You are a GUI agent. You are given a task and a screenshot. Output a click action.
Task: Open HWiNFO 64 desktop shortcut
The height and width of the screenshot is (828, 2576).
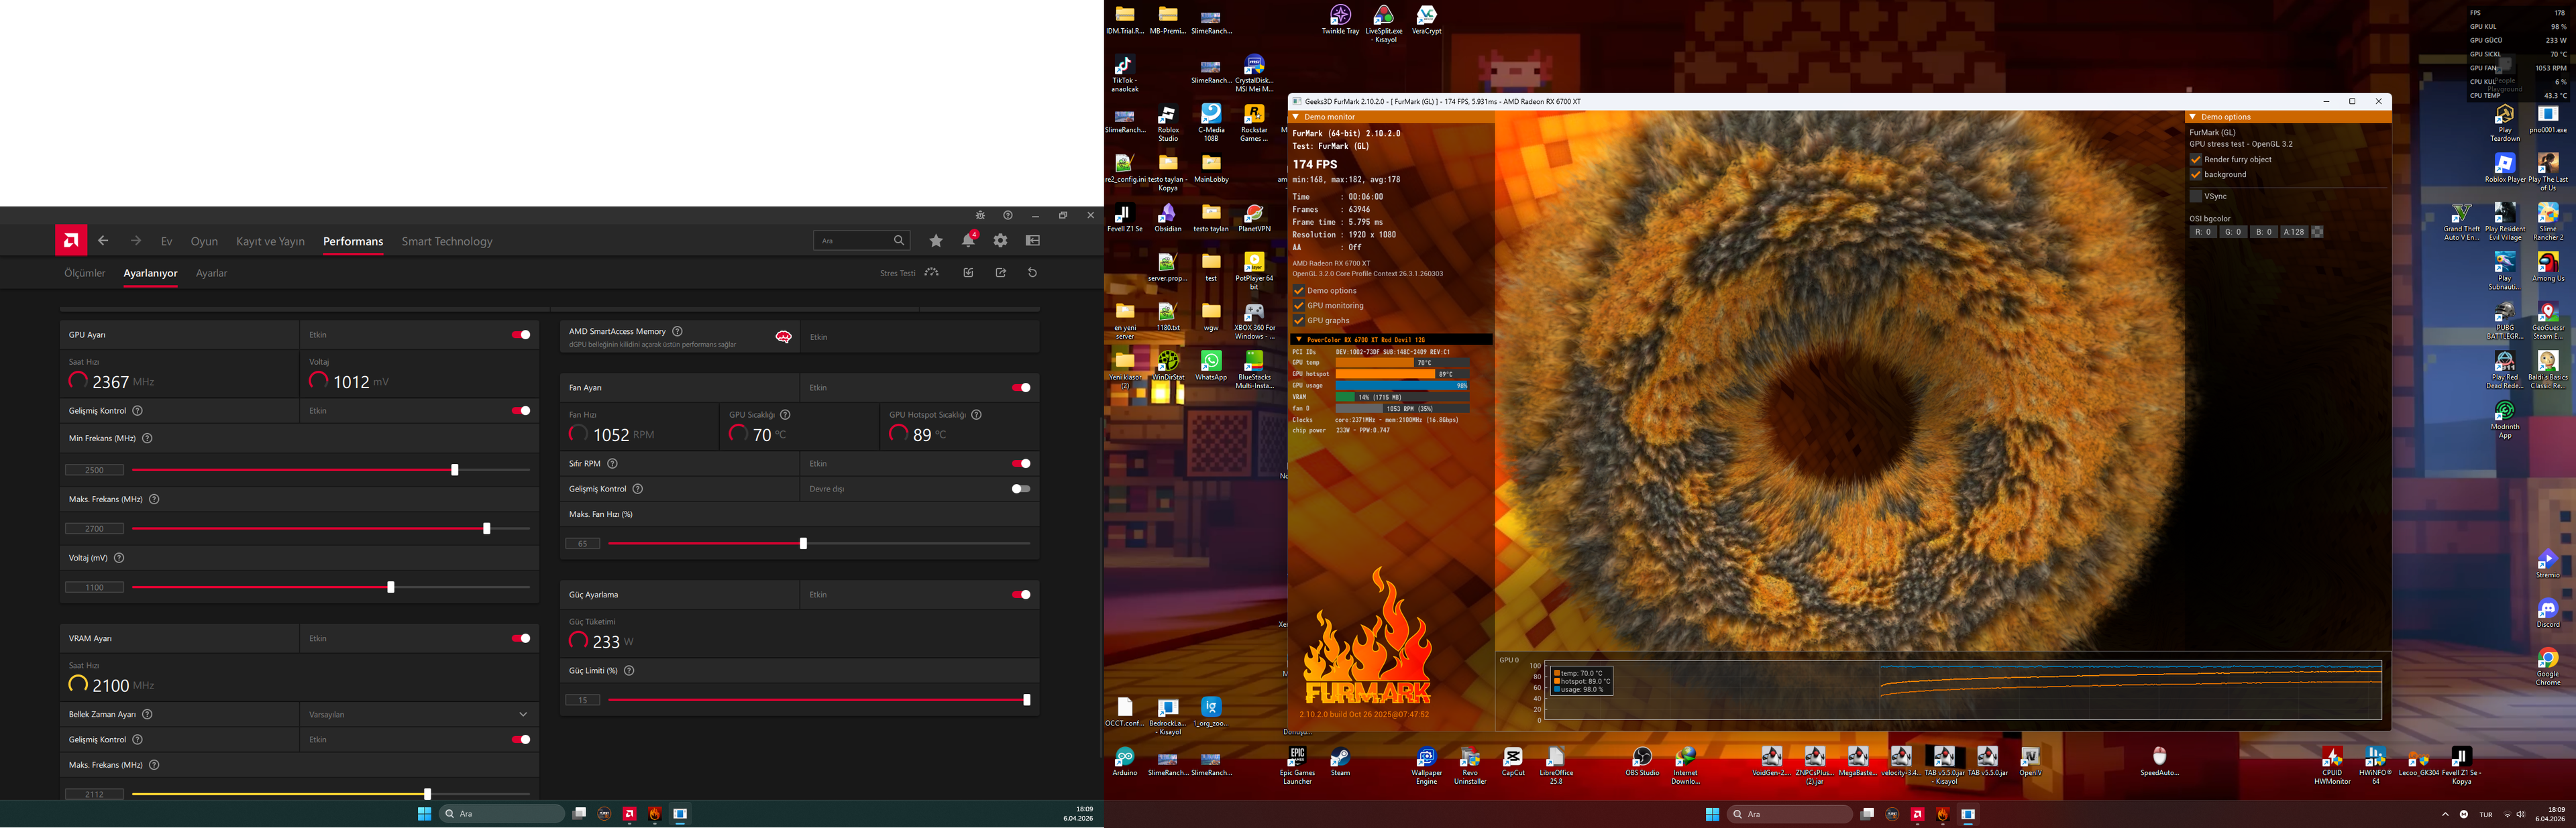(2375, 765)
